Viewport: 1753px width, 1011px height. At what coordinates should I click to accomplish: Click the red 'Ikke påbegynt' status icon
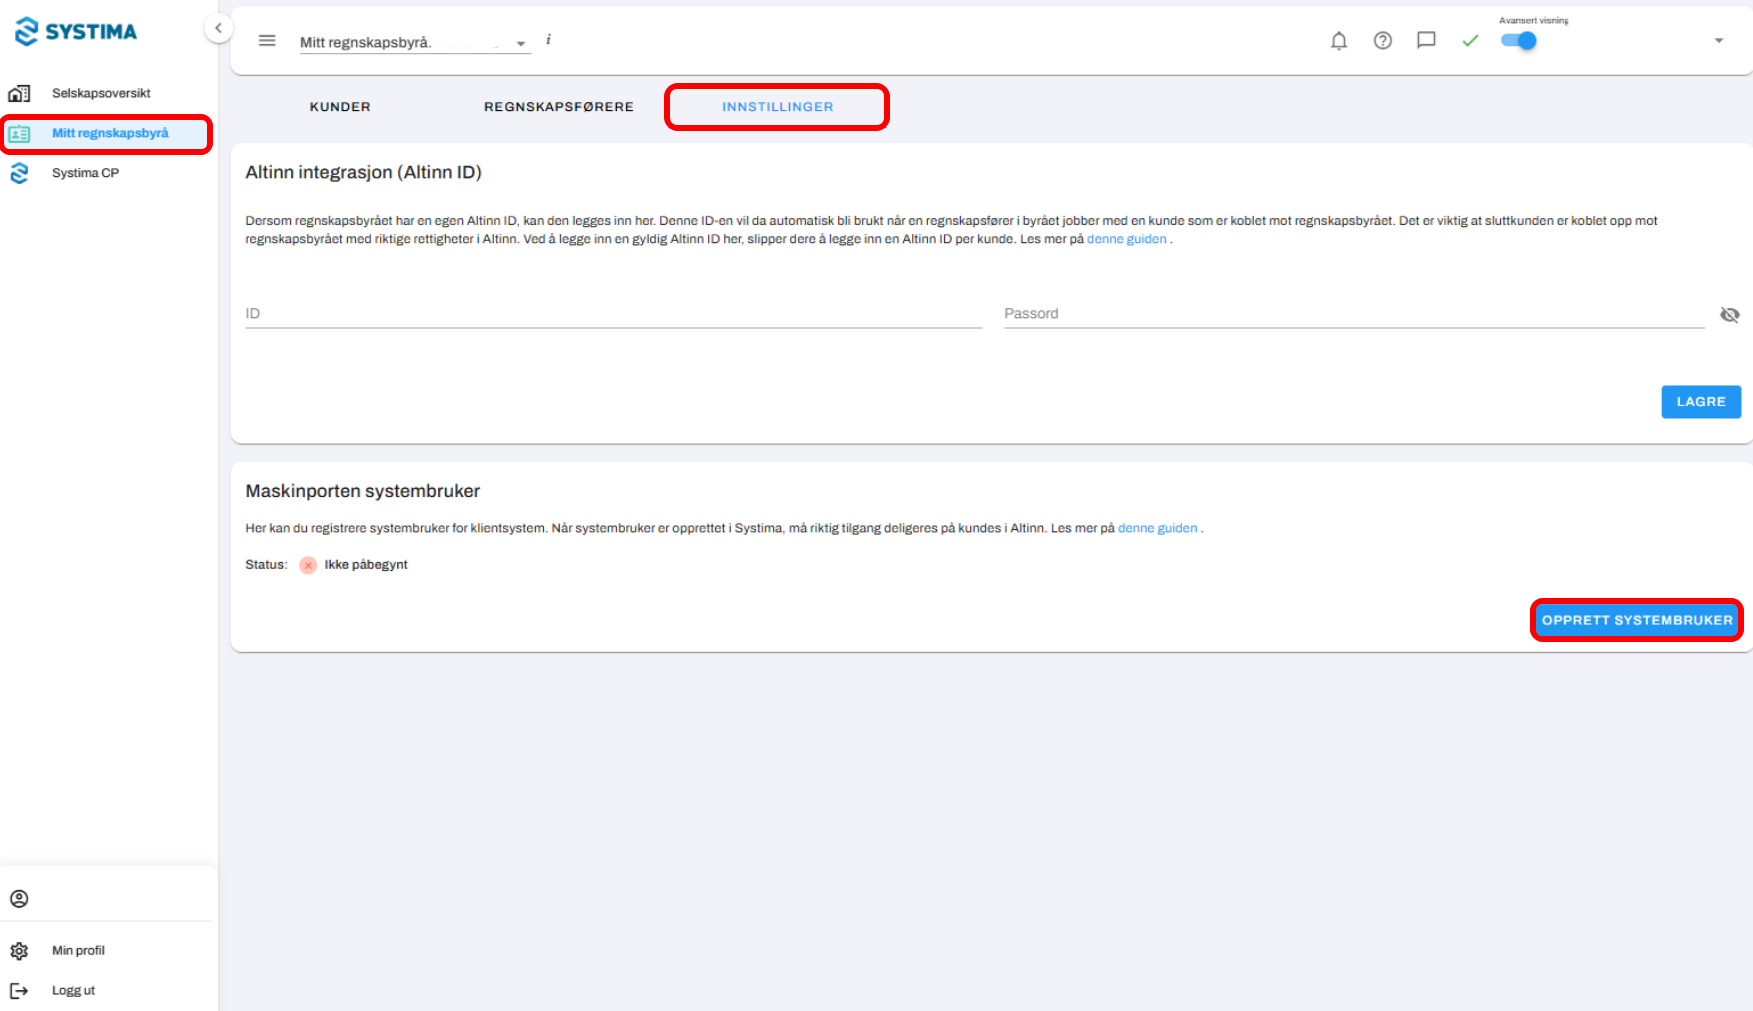click(308, 565)
